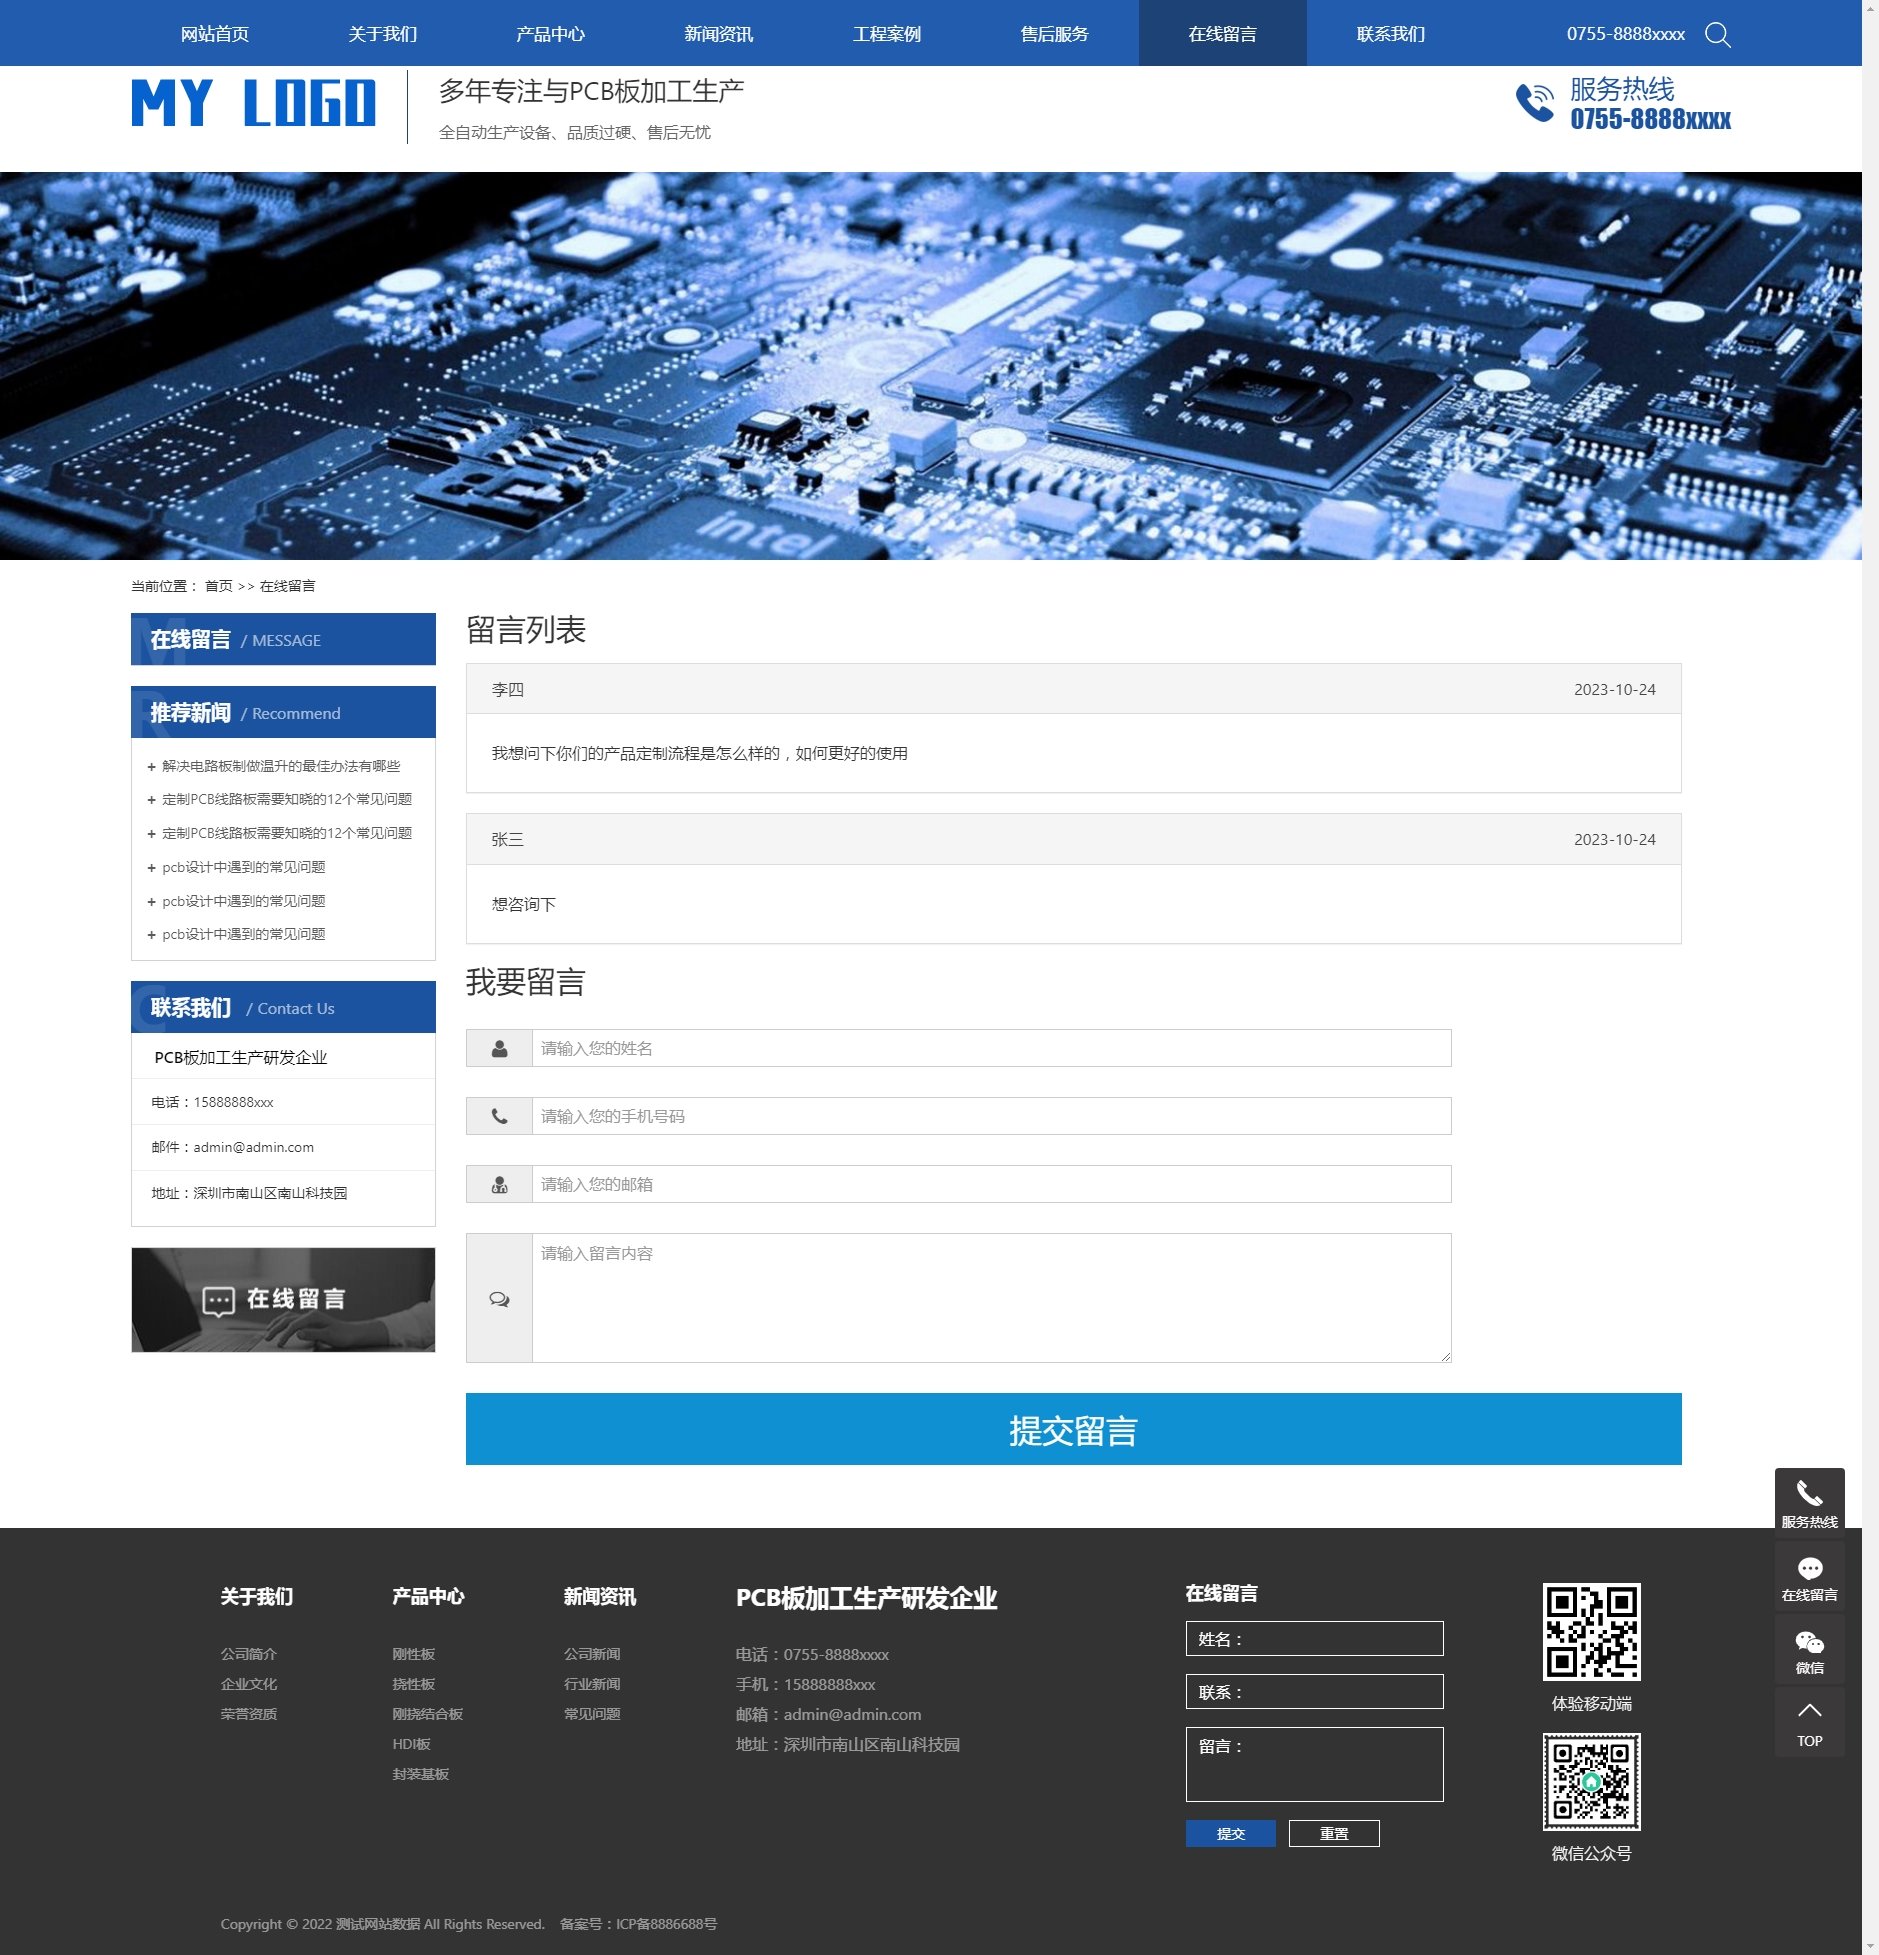
Task: Go to 联系我们 in the top navigation
Action: pyautogui.click(x=1390, y=34)
